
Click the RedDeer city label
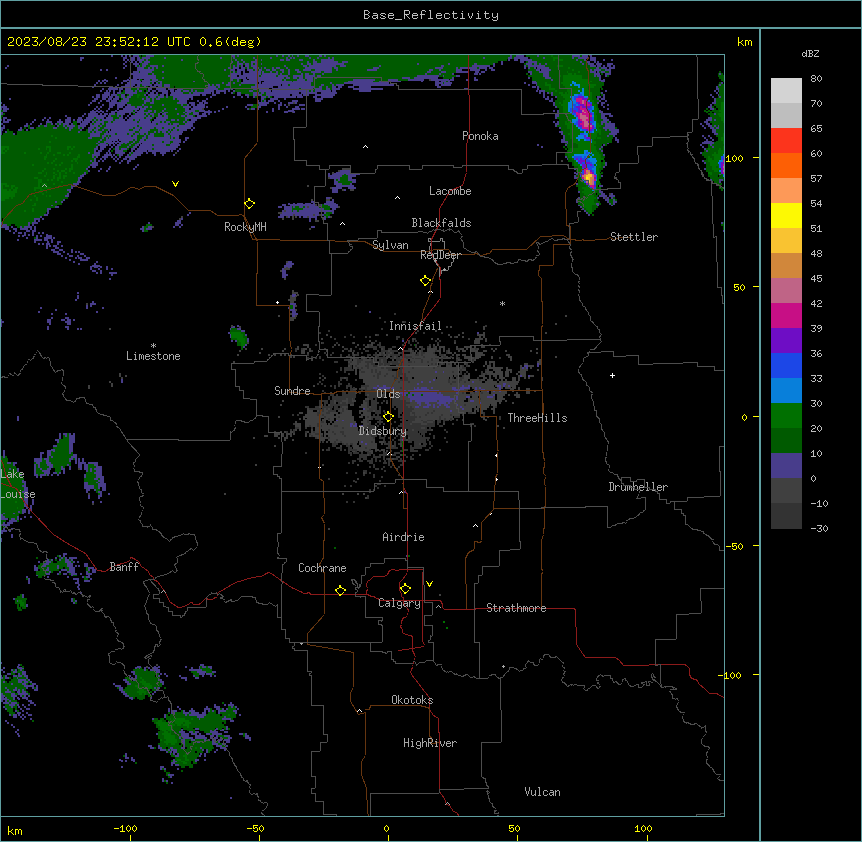pyautogui.click(x=440, y=255)
